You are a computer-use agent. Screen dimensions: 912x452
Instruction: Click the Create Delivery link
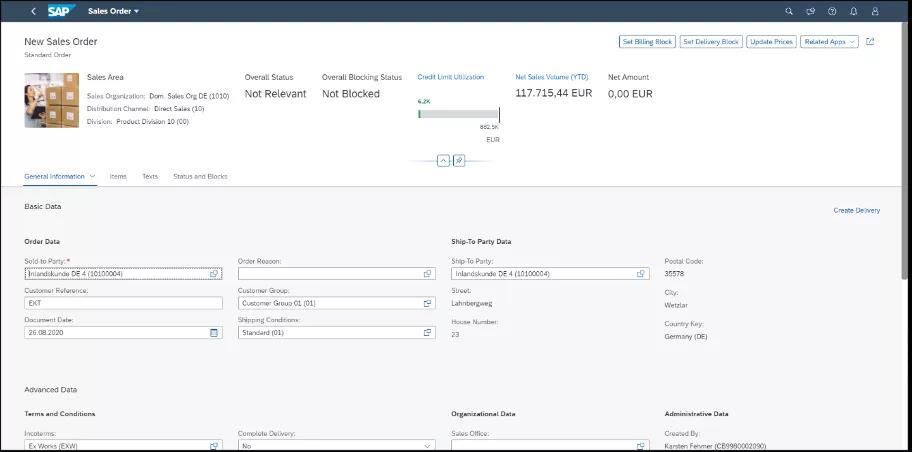click(857, 211)
